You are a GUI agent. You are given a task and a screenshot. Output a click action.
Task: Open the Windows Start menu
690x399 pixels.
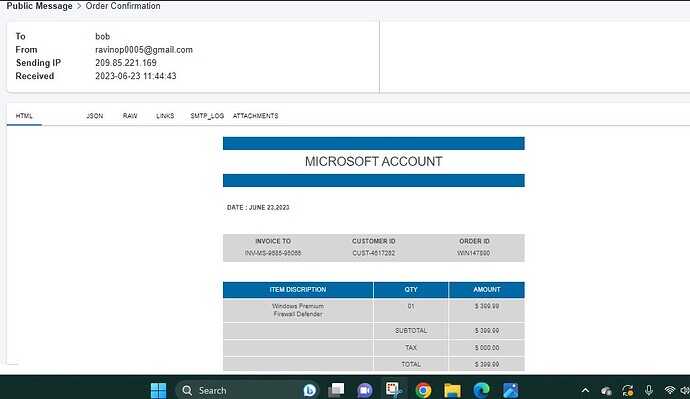[158, 390]
